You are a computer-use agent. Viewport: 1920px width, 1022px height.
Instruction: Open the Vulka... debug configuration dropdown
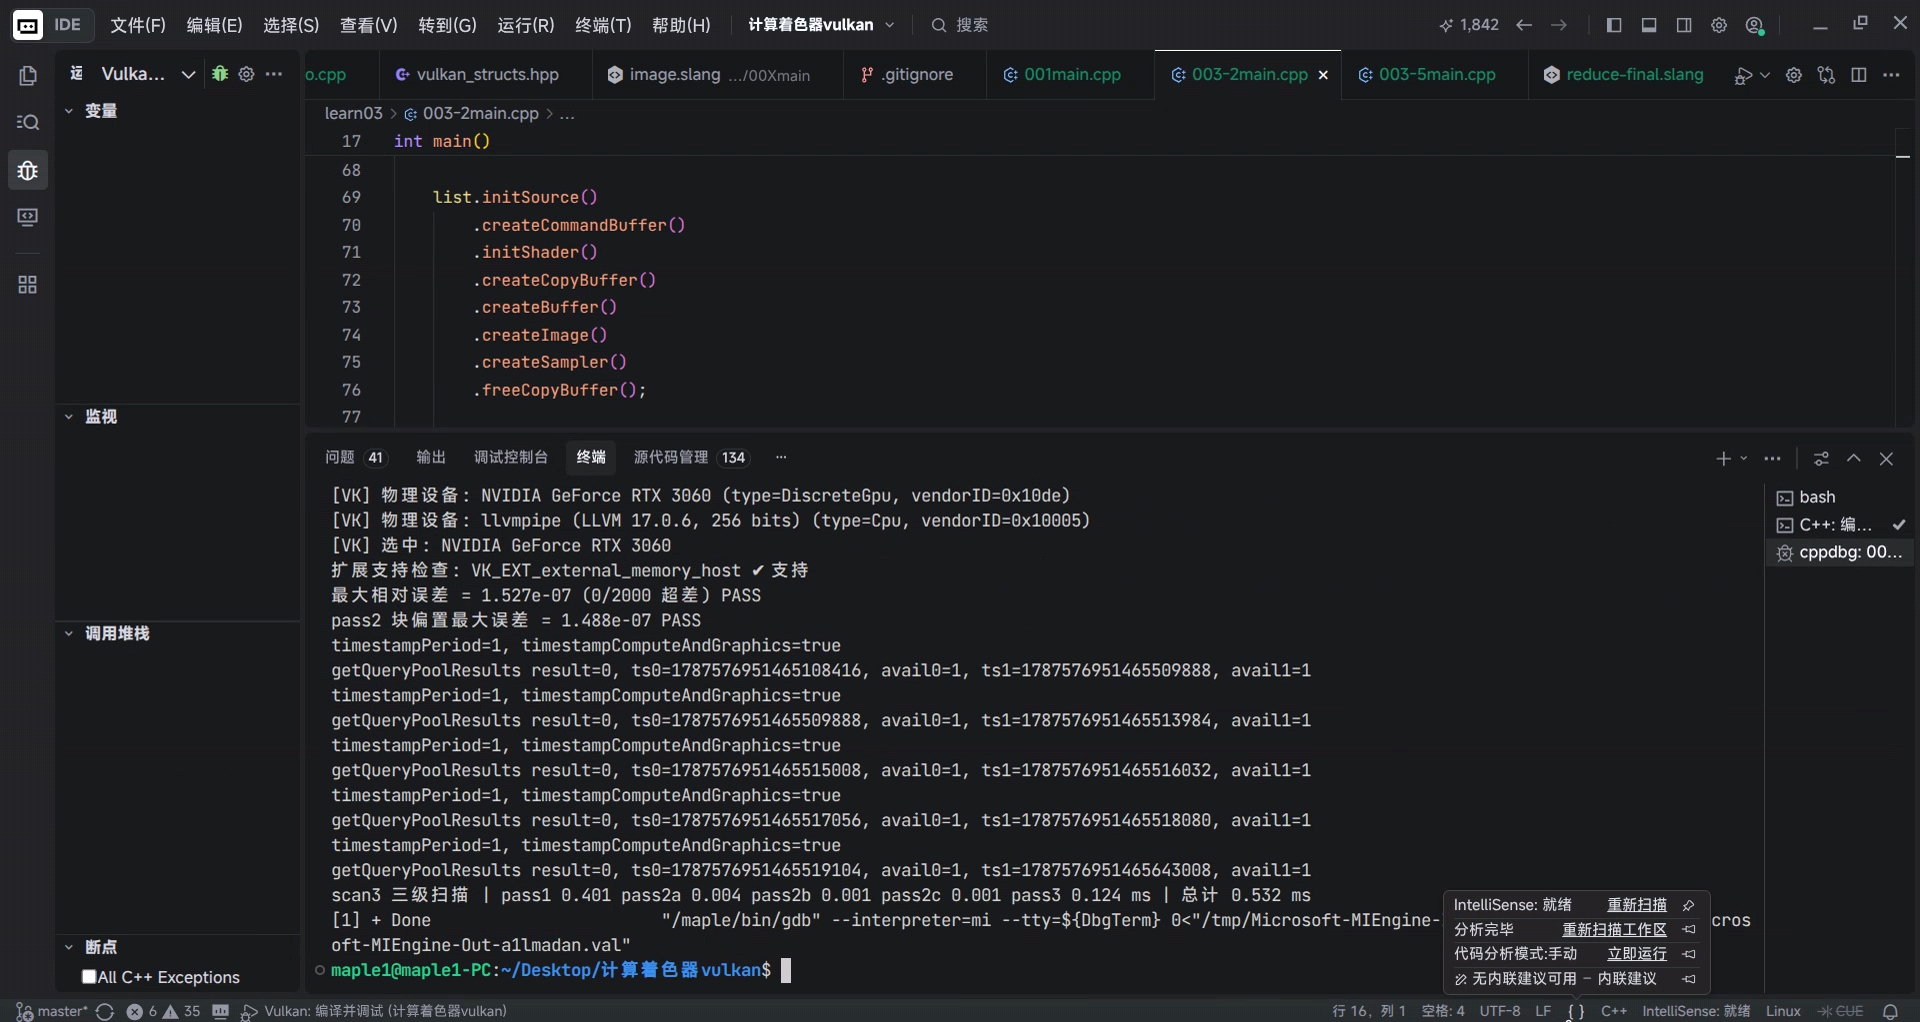pos(148,74)
